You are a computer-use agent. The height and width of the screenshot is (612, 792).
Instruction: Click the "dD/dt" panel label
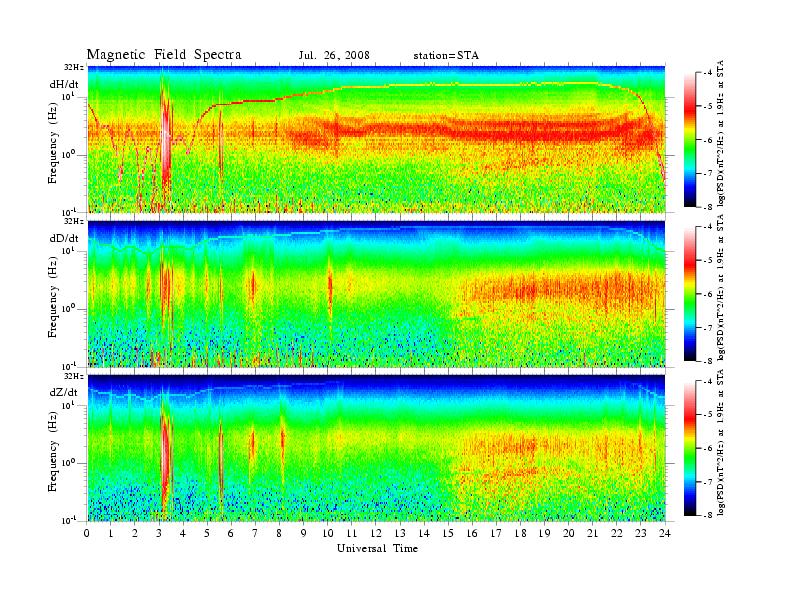64,238
